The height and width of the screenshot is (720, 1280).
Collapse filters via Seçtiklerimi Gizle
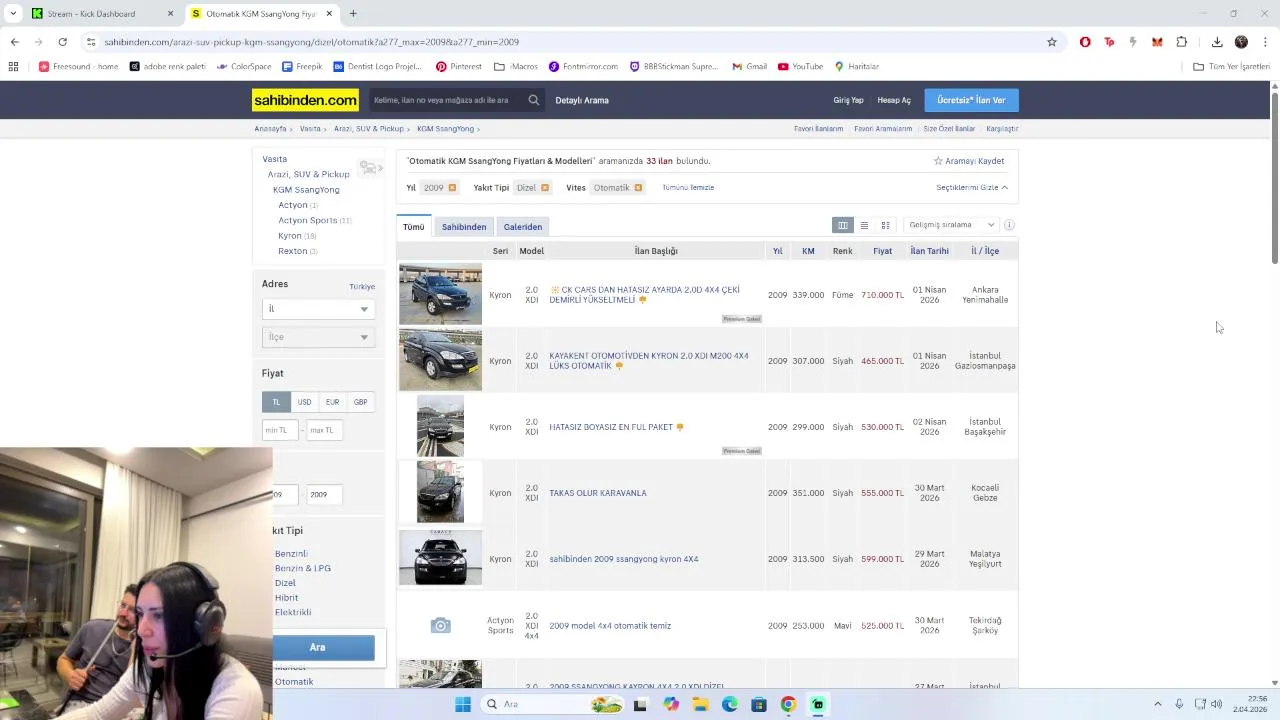click(x=971, y=188)
